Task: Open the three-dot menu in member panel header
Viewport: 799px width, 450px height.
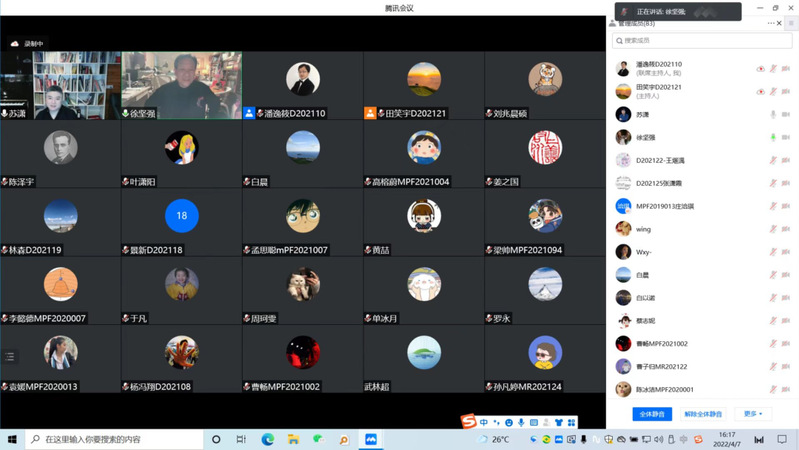Action: point(770,23)
